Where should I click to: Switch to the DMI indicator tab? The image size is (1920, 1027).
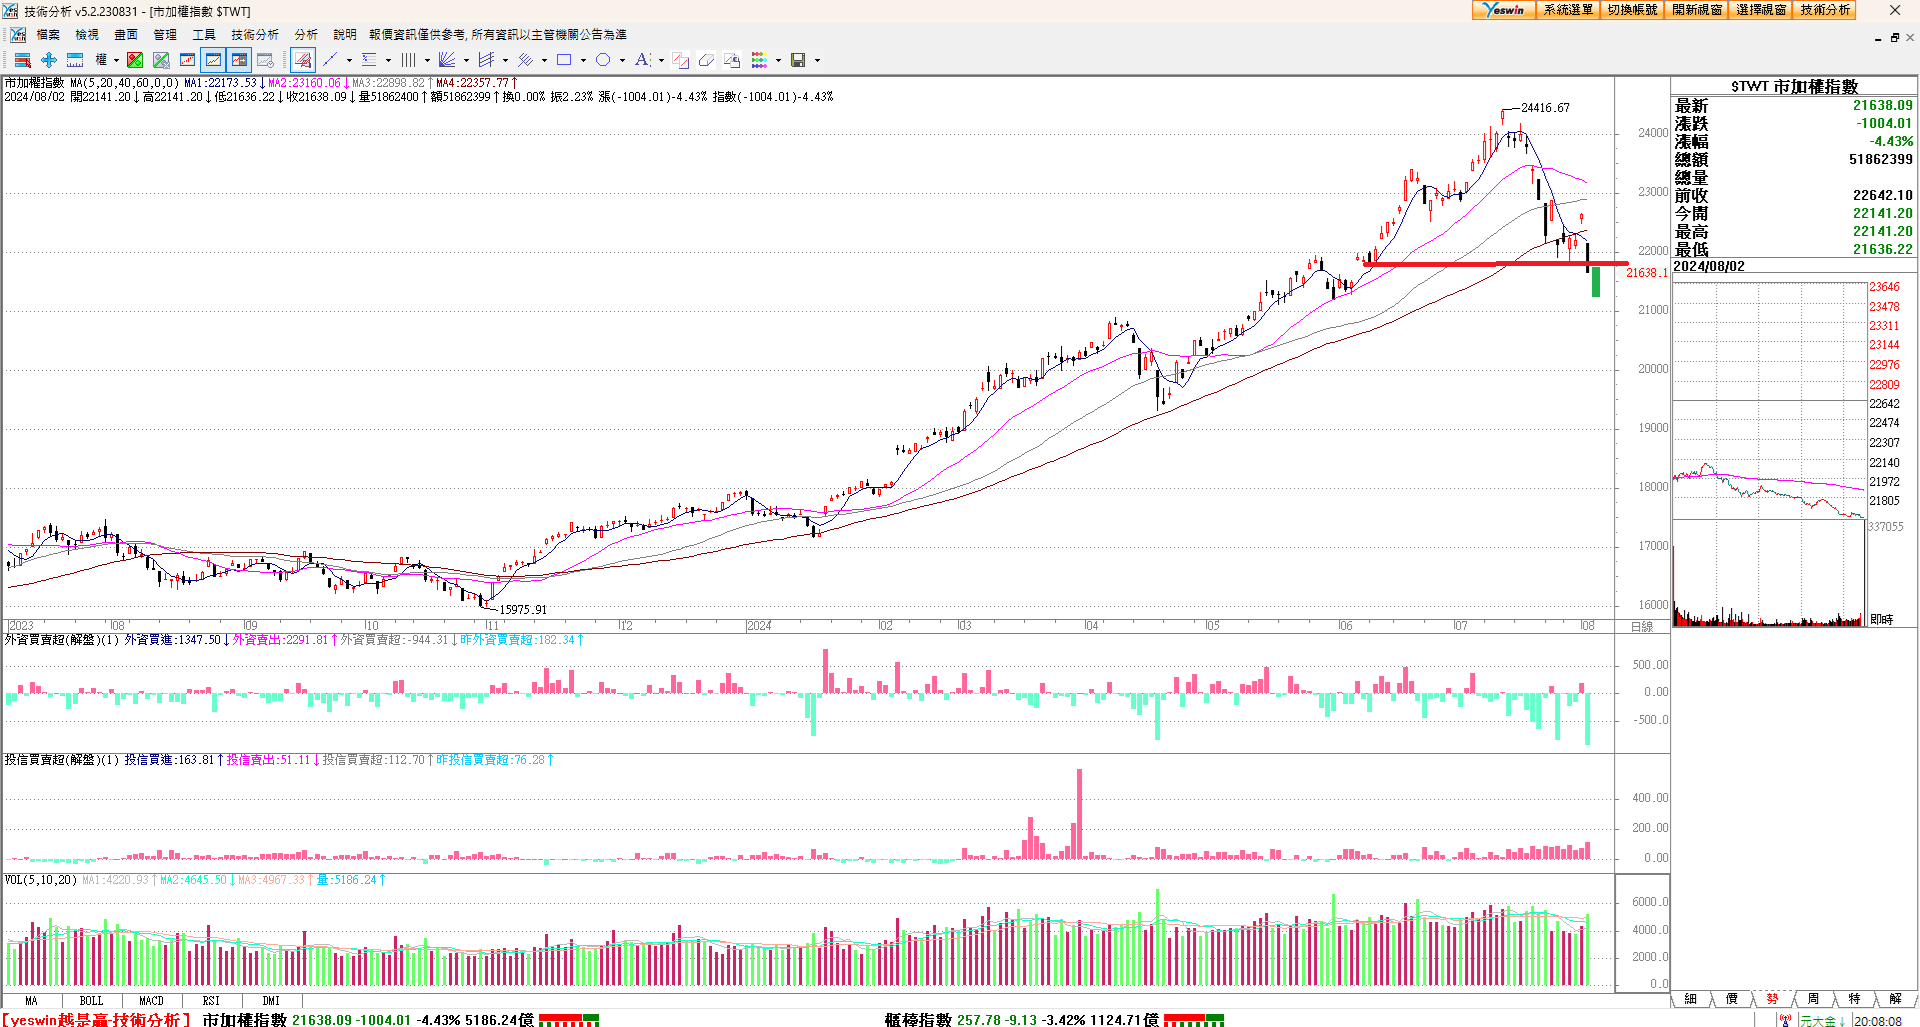271,1001
